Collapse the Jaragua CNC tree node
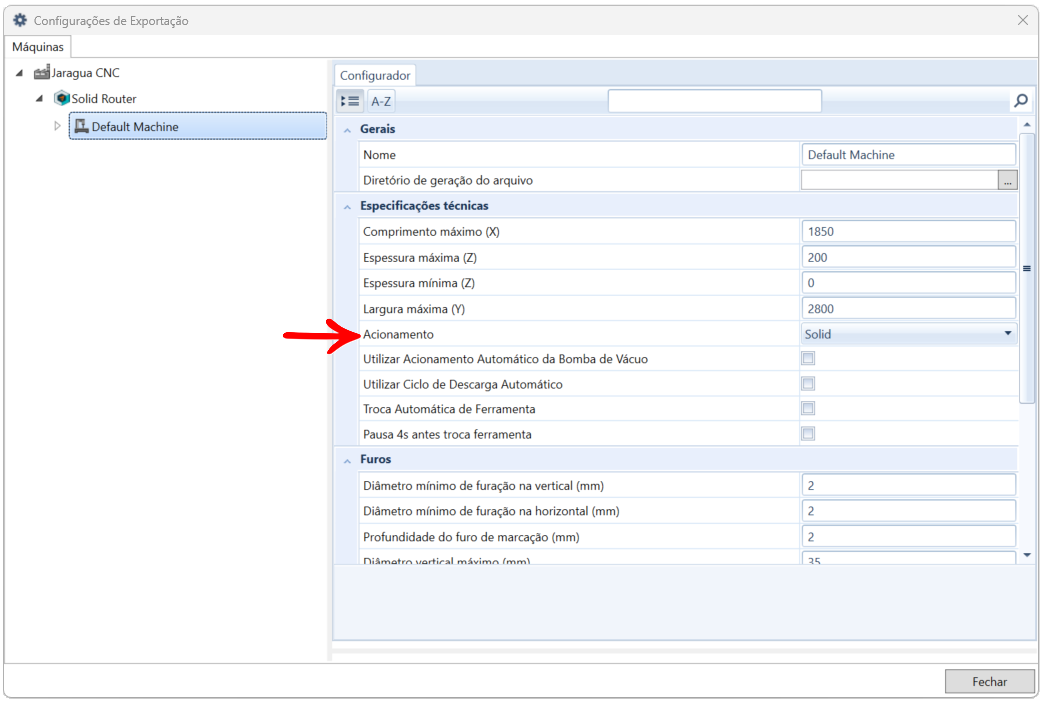 coord(19,73)
